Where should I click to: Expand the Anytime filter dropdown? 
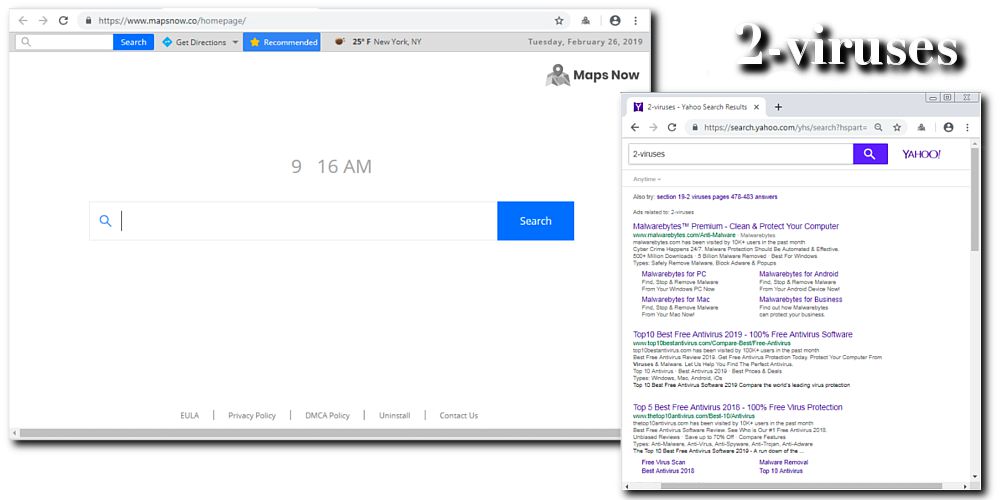pyautogui.click(x=647, y=179)
